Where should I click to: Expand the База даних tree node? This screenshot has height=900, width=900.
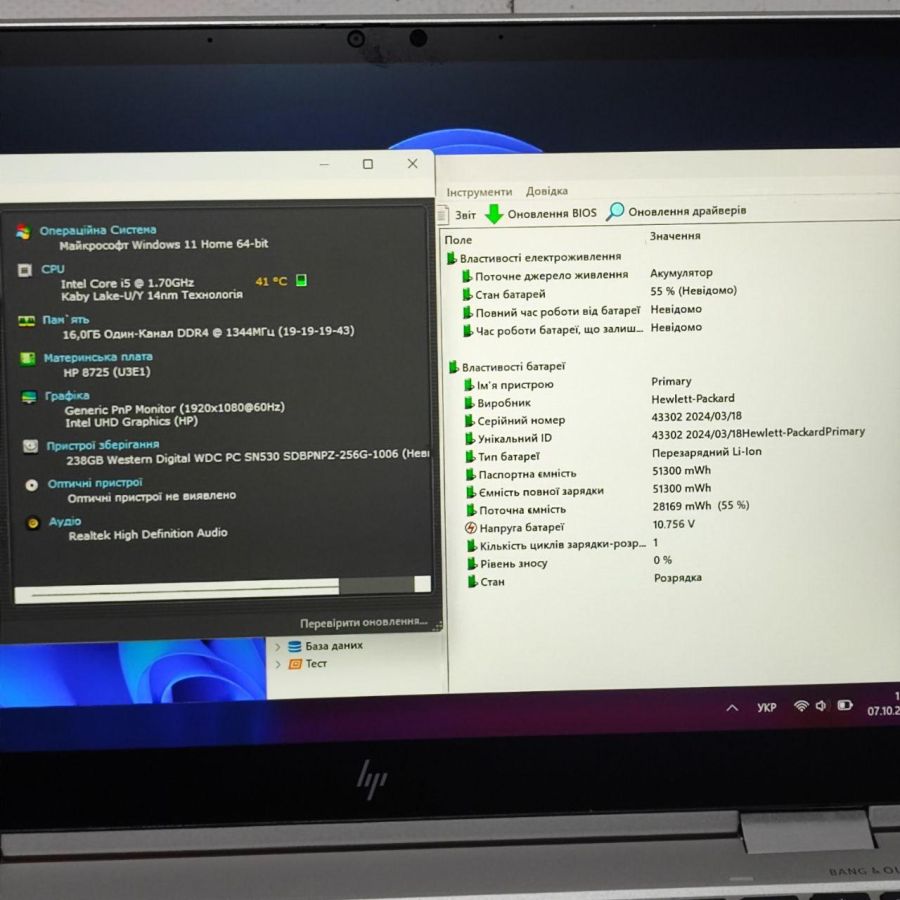click(x=278, y=647)
